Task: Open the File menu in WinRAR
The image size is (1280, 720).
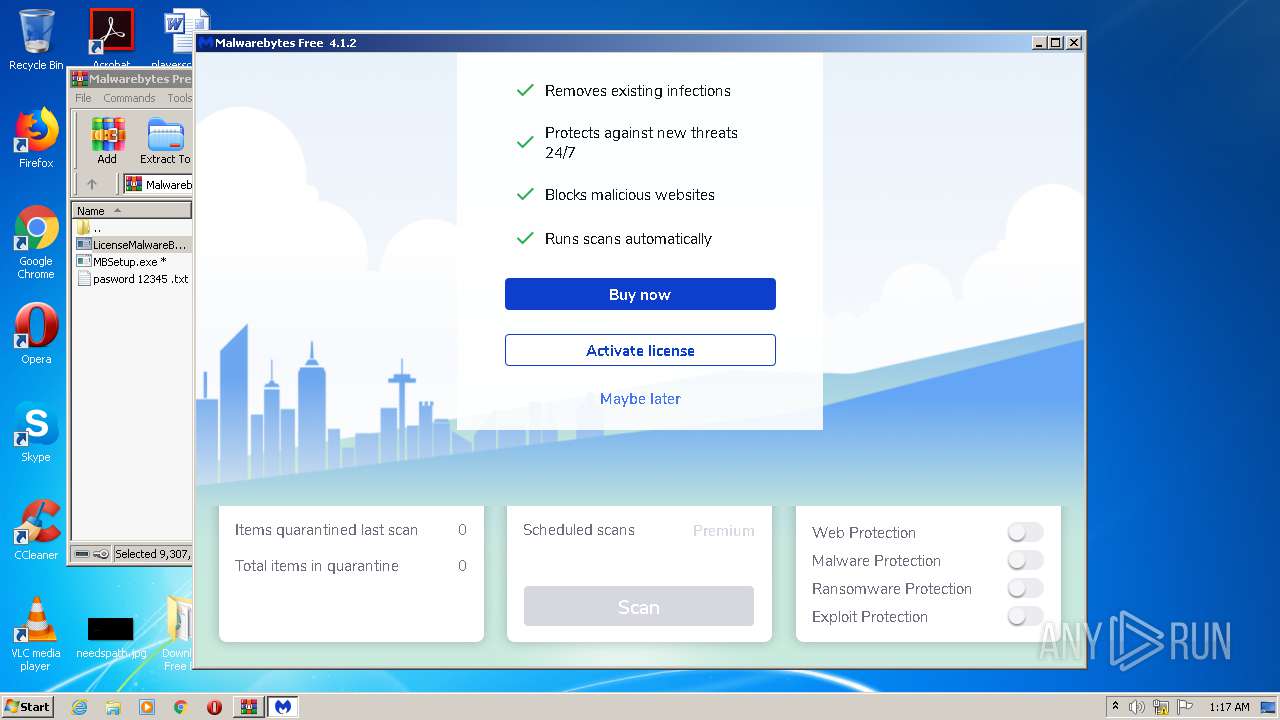Action: point(83,98)
